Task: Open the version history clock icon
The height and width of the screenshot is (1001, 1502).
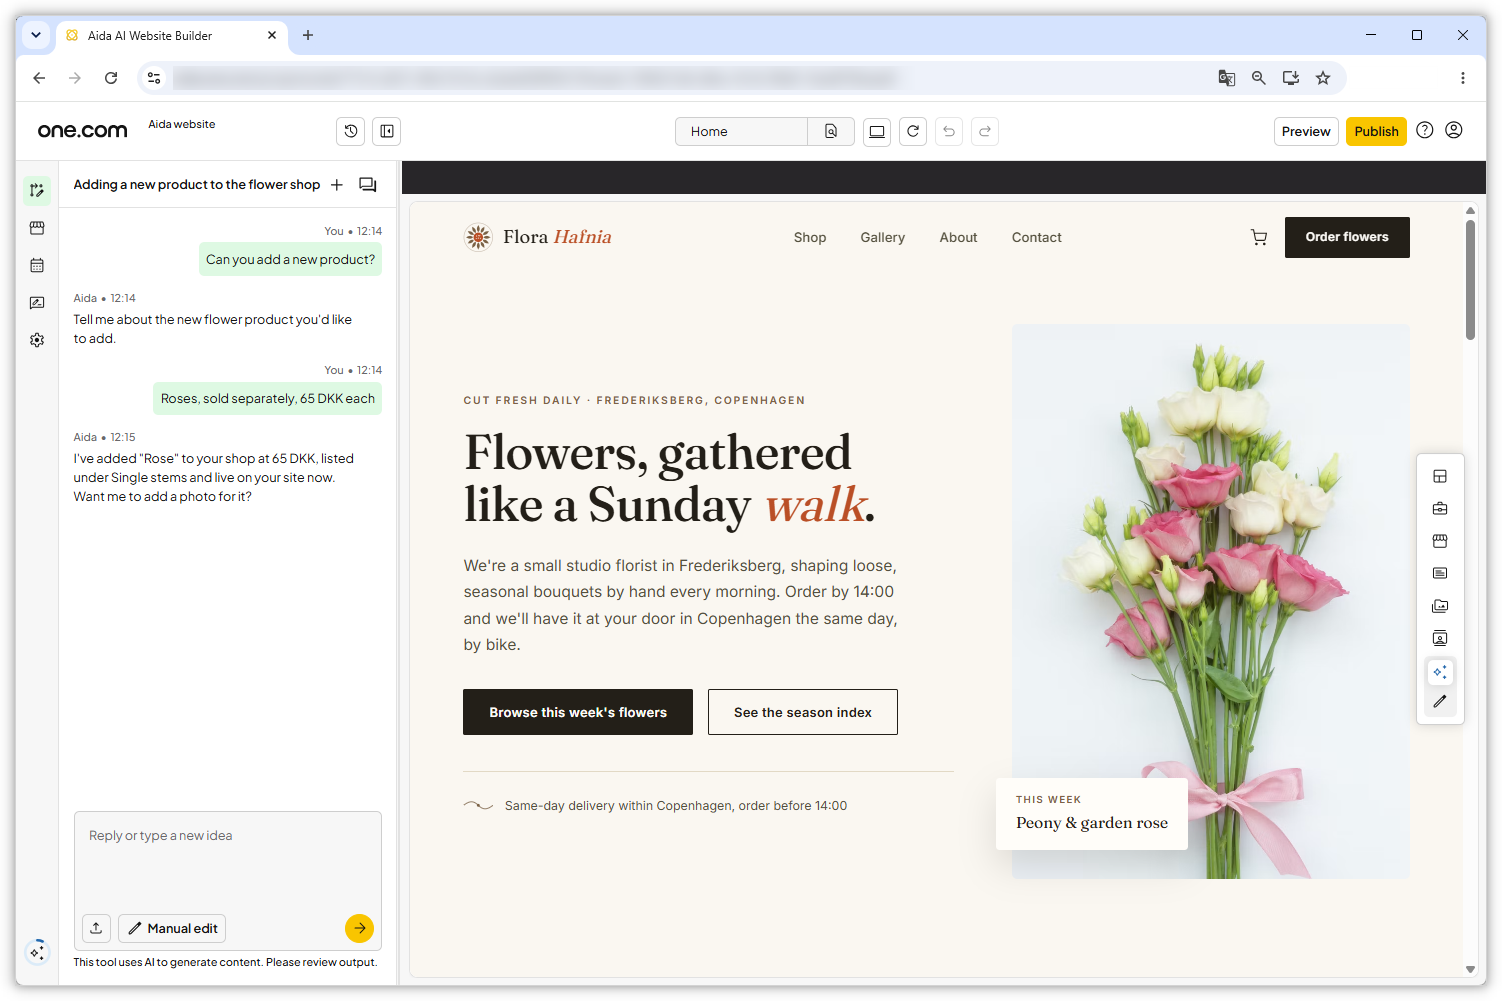Action: [351, 131]
